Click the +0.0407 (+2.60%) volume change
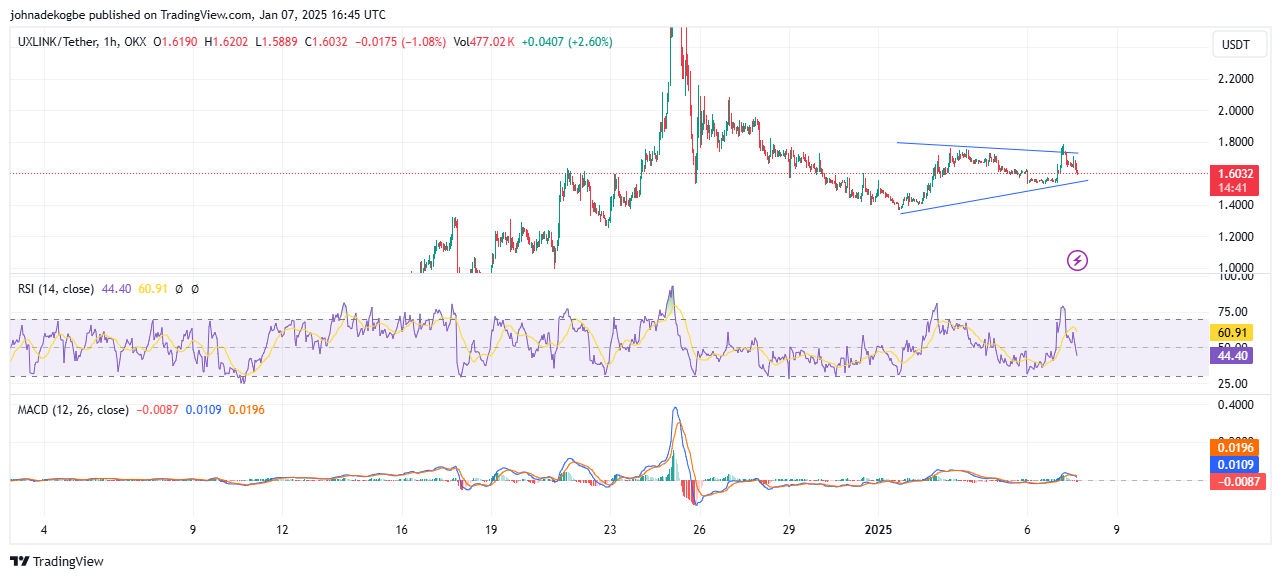Image resolution: width=1281 pixels, height=579 pixels. (x=567, y=42)
